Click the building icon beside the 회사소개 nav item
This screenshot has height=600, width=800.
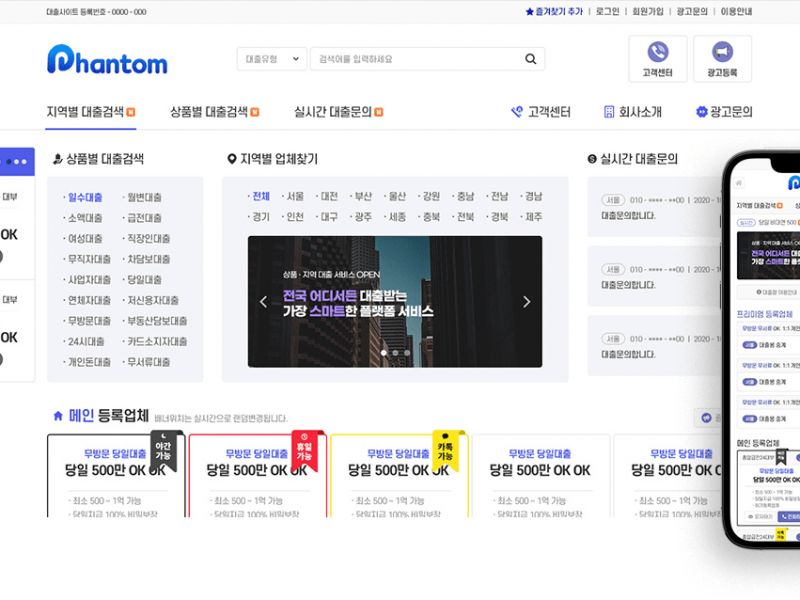pyautogui.click(x=609, y=112)
